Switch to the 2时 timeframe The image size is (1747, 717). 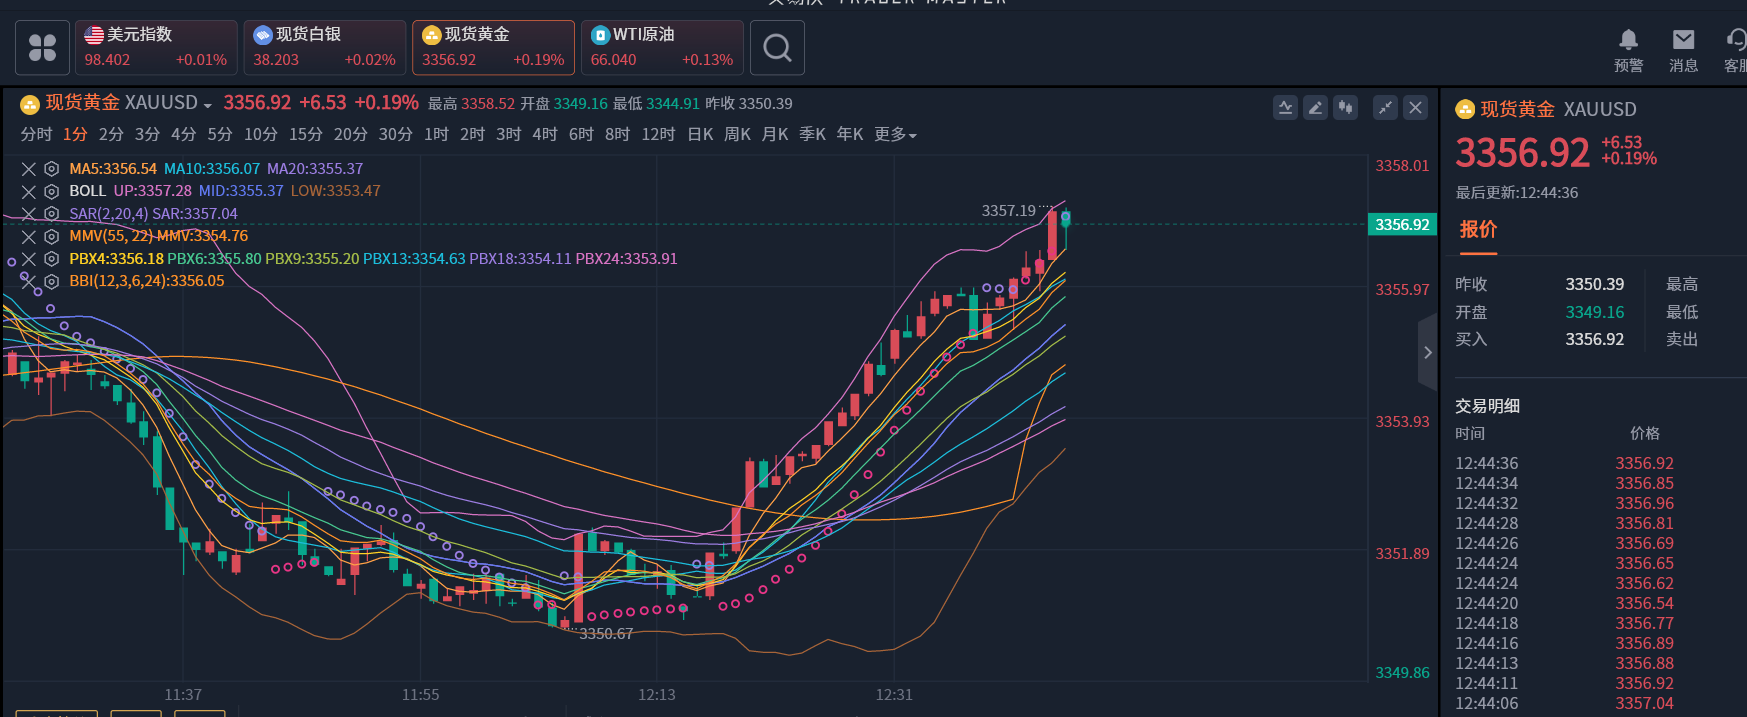tap(472, 134)
